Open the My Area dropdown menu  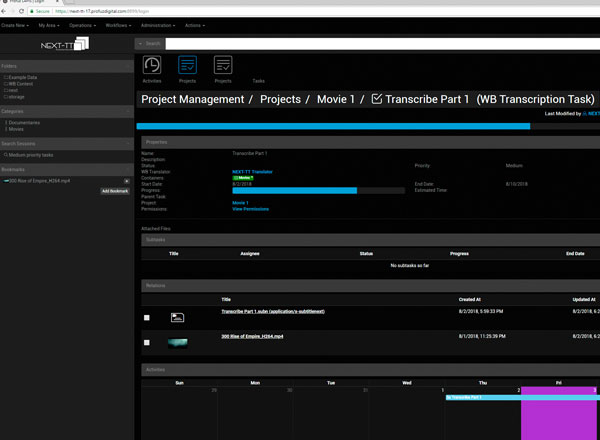tap(49, 25)
